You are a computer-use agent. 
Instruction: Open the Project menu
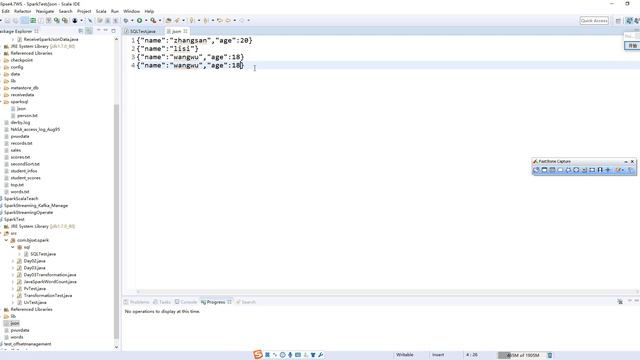[84, 11]
